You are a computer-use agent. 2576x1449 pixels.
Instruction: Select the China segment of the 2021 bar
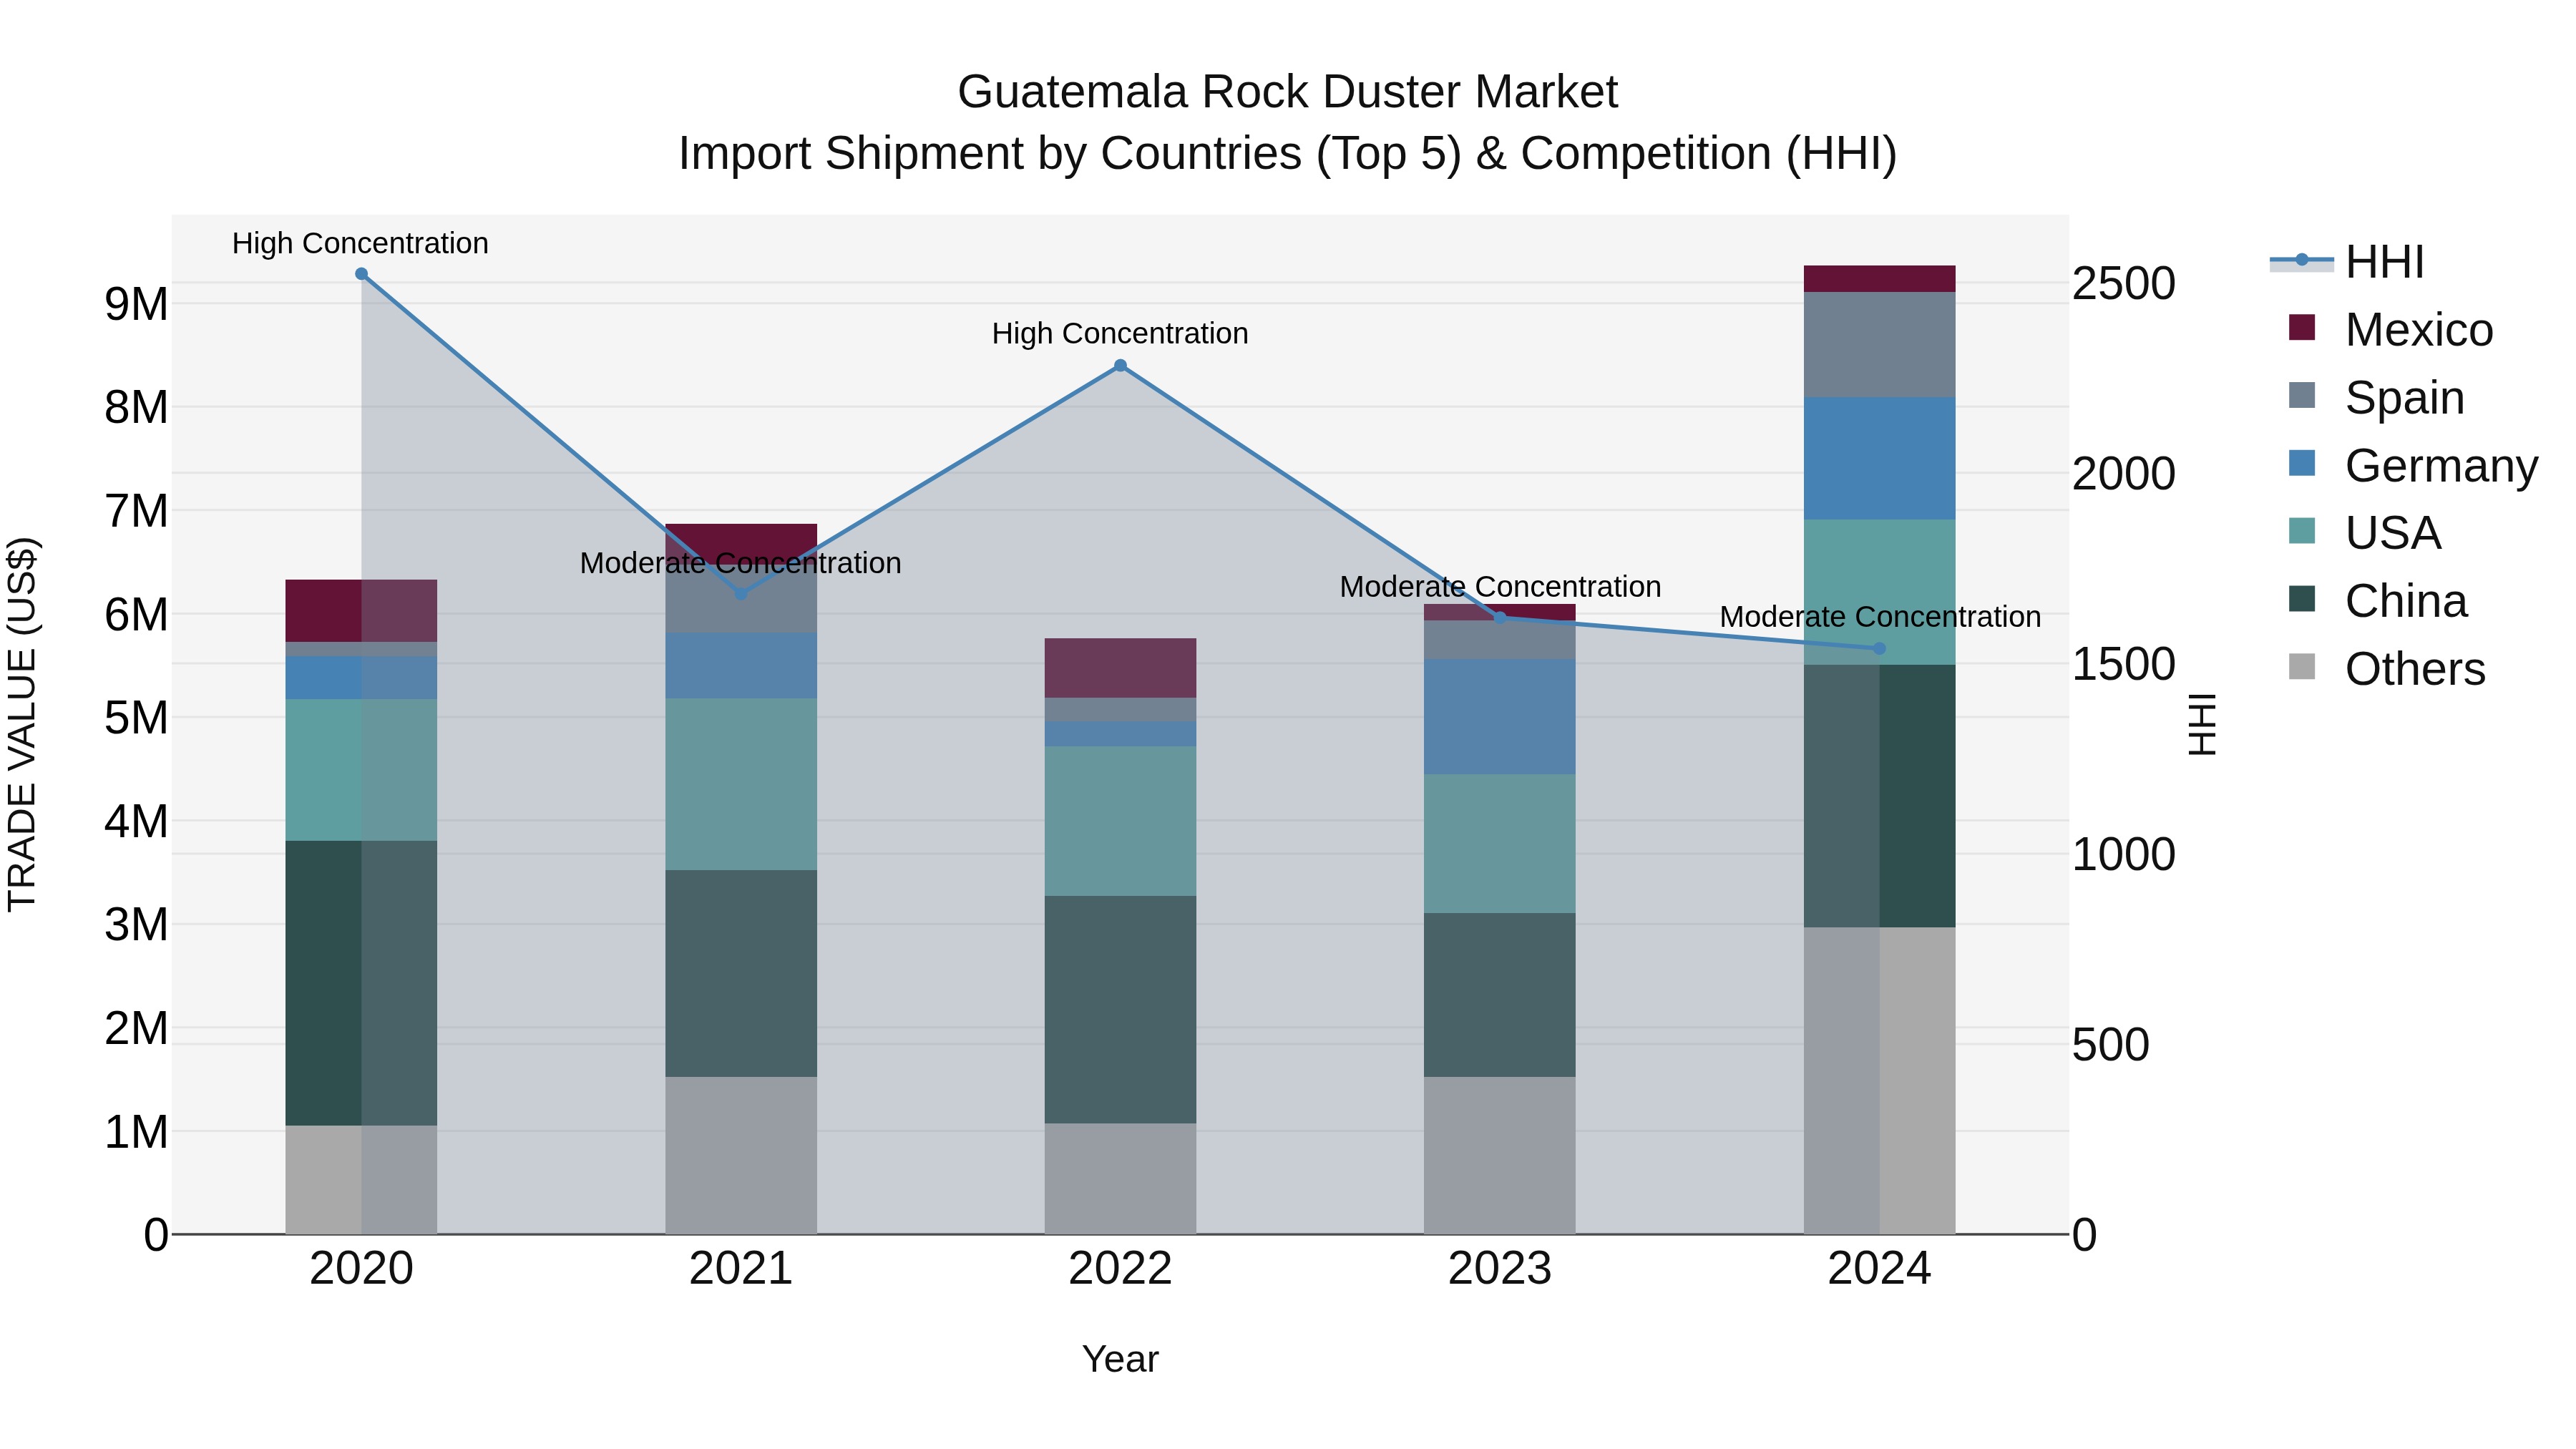click(741, 974)
